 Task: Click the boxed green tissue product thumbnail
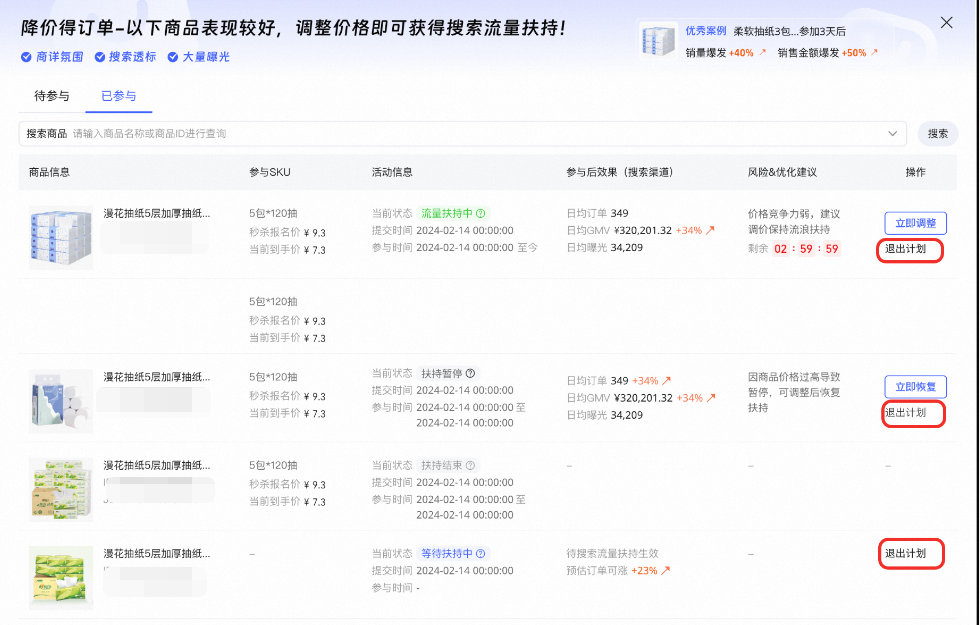pyautogui.click(x=61, y=489)
